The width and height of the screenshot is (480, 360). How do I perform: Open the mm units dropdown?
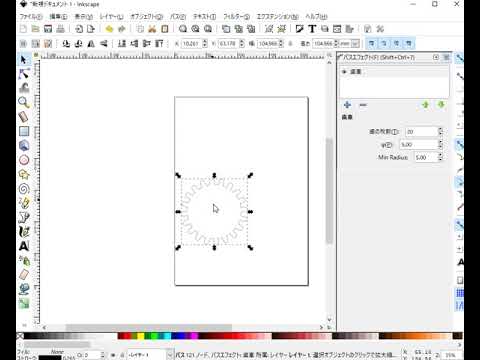(x=356, y=44)
